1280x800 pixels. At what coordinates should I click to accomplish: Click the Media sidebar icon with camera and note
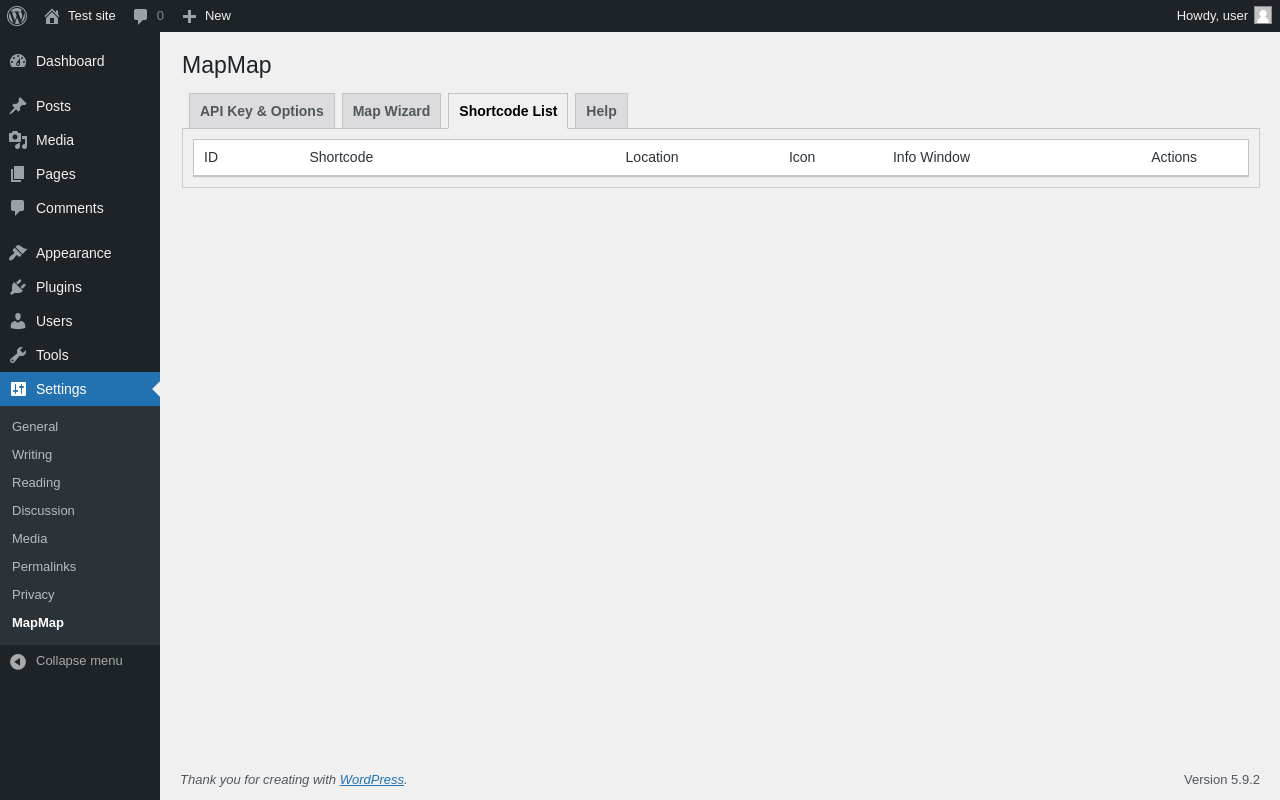click(x=18, y=140)
